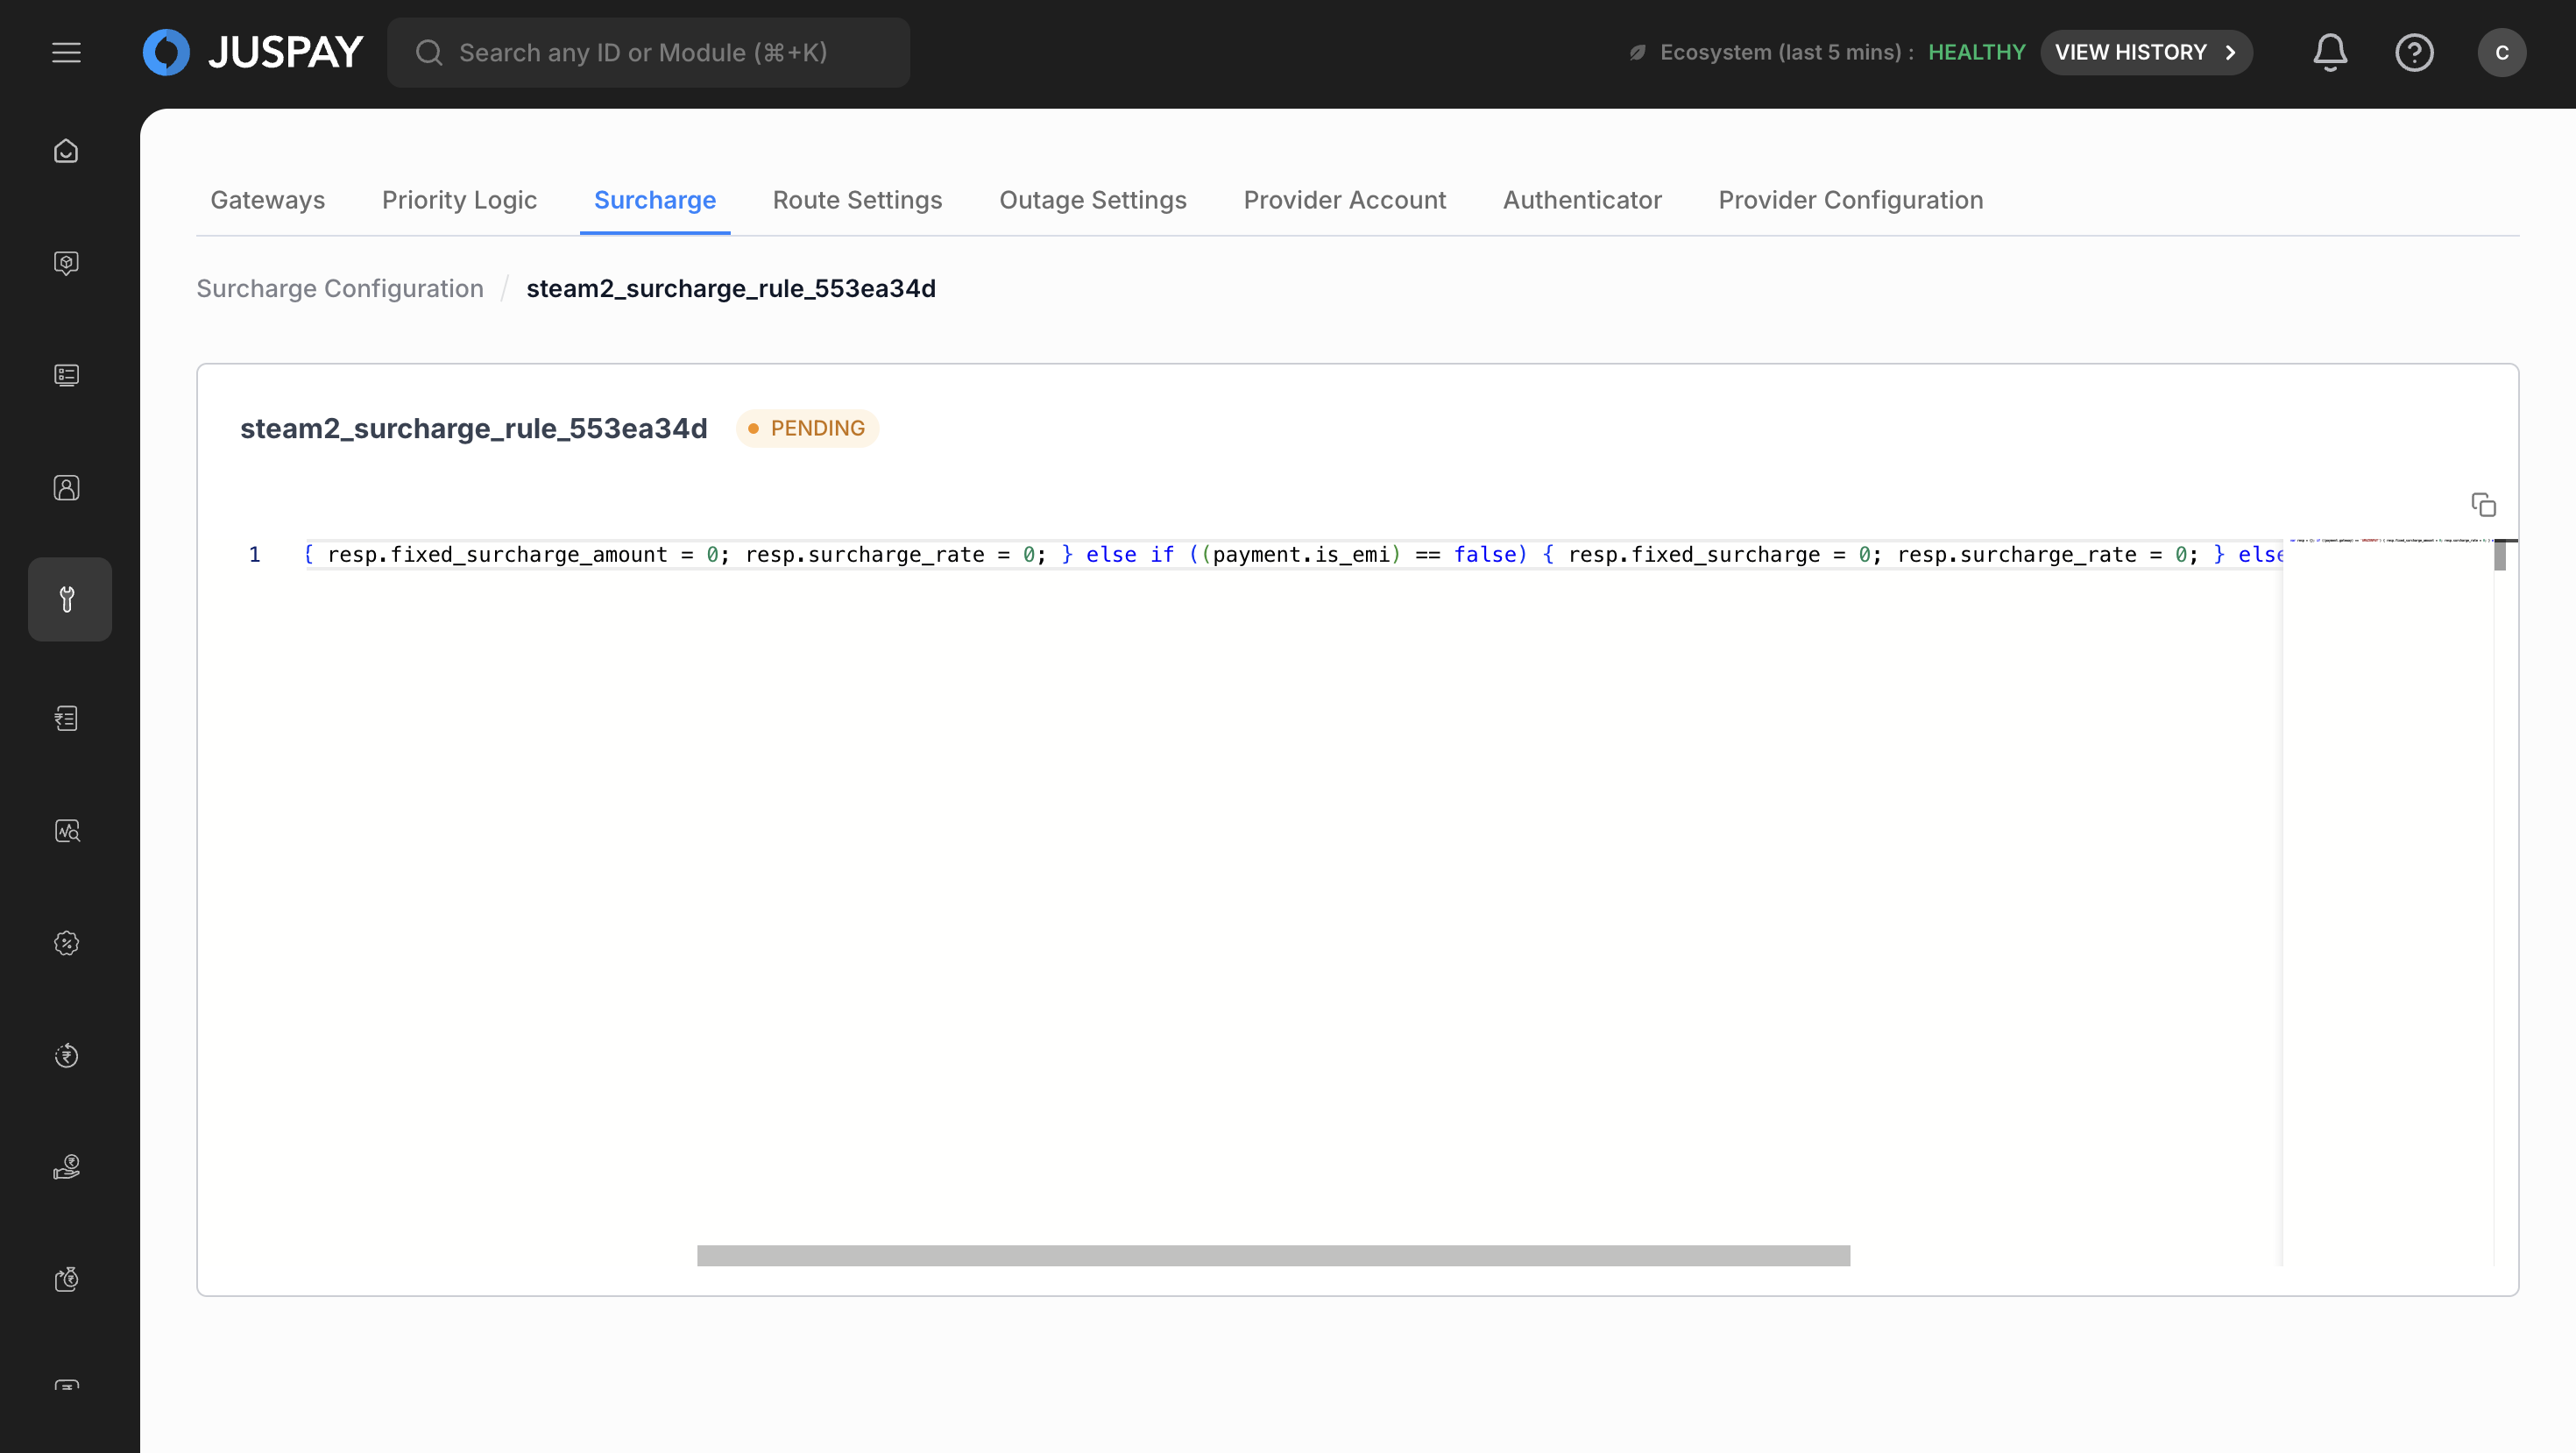The image size is (2576, 1453).
Task: Click the search ID or Module field
Action: (x=648, y=52)
